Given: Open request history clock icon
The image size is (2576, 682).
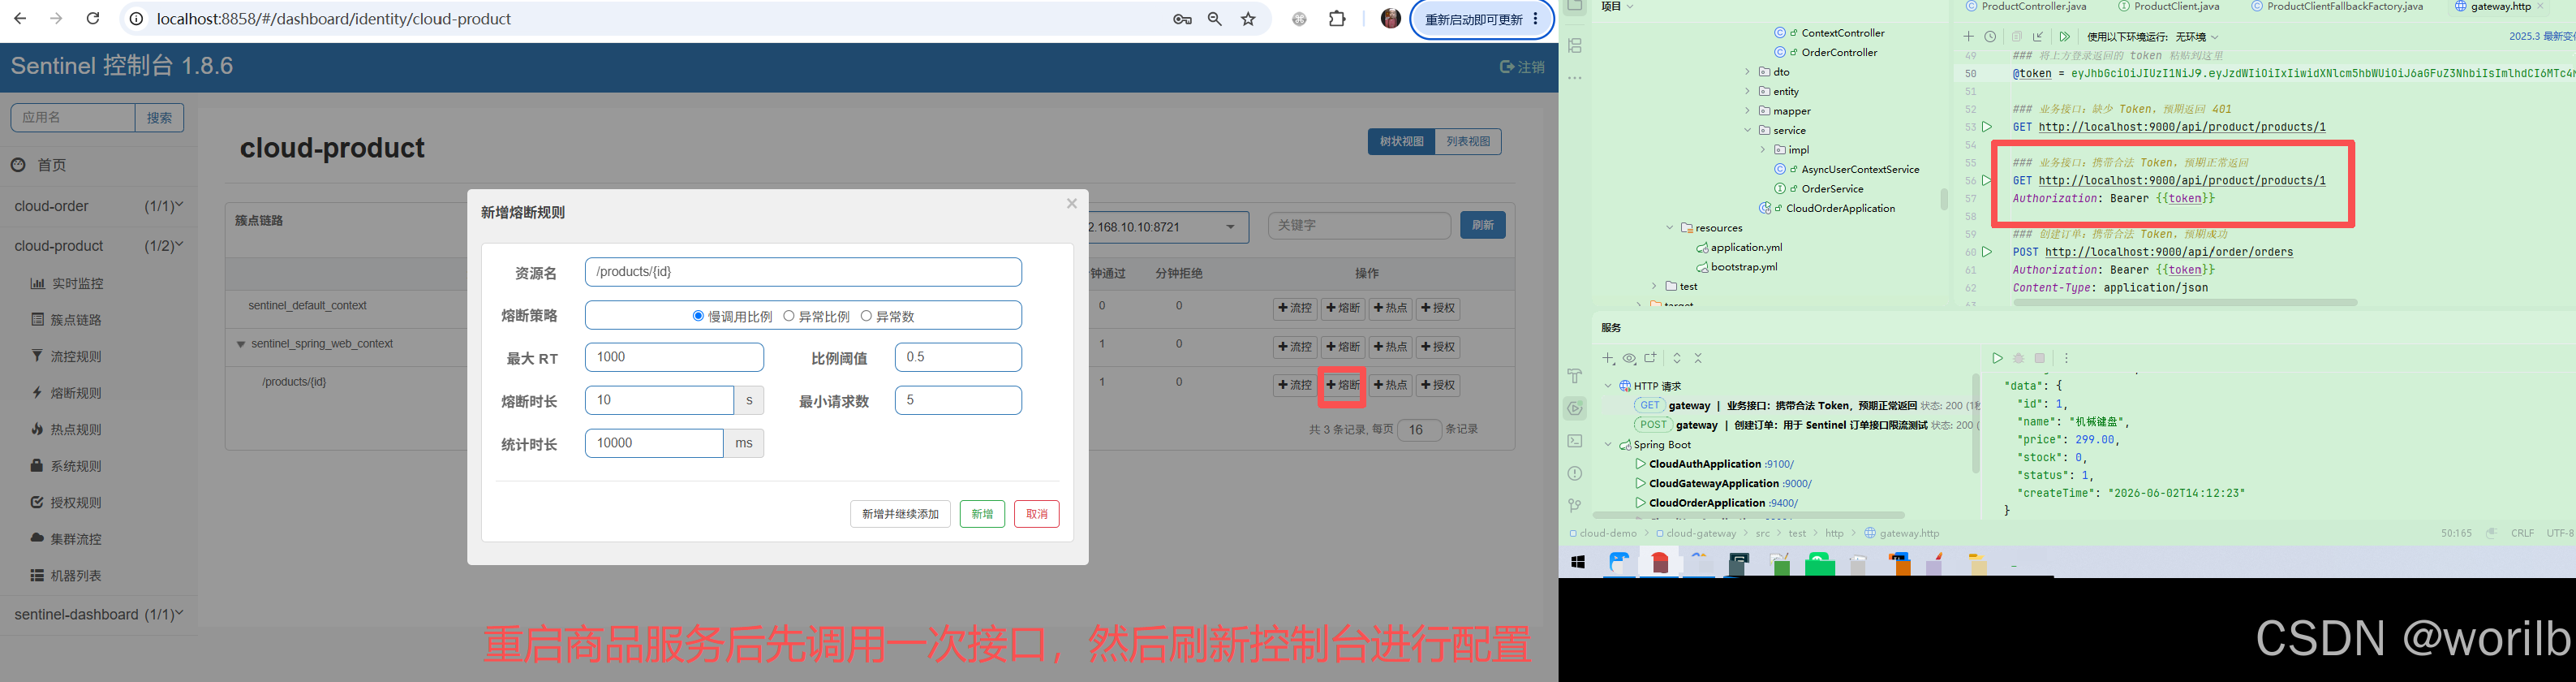Looking at the screenshot, I should pos(1990,37).
